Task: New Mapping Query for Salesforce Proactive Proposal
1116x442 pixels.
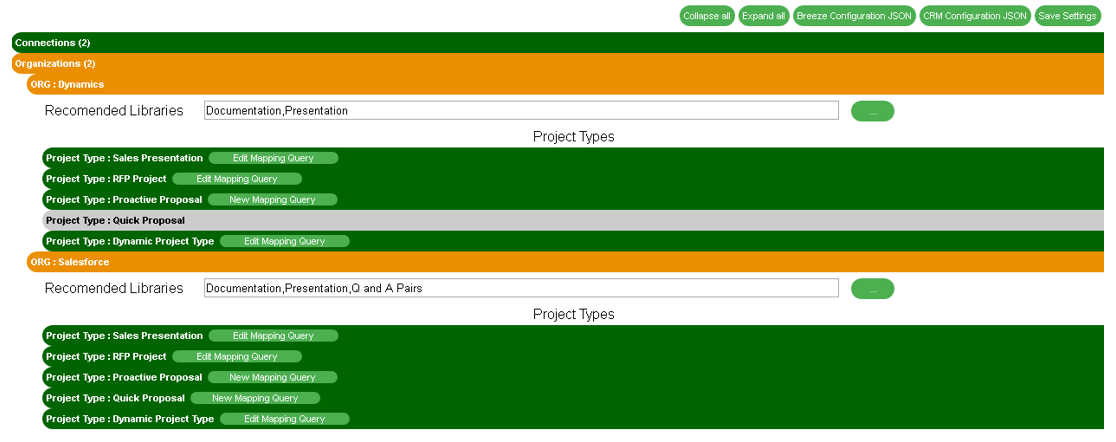Action: (273, 377)
